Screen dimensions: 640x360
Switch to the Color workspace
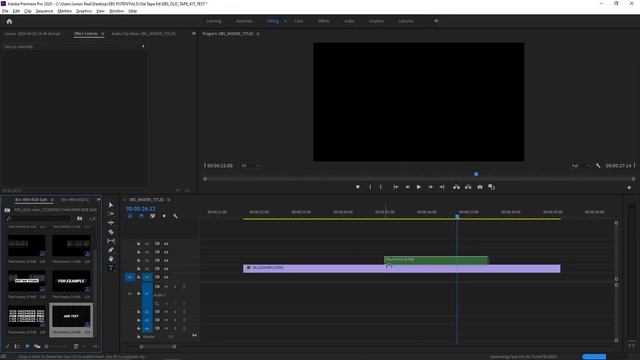click(x=298, y=21)
